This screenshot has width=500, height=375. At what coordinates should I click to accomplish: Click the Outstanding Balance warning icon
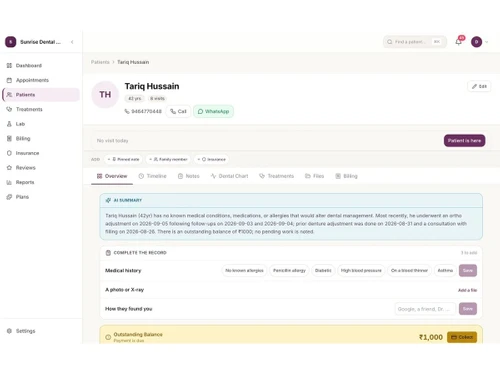coord(108,337)
